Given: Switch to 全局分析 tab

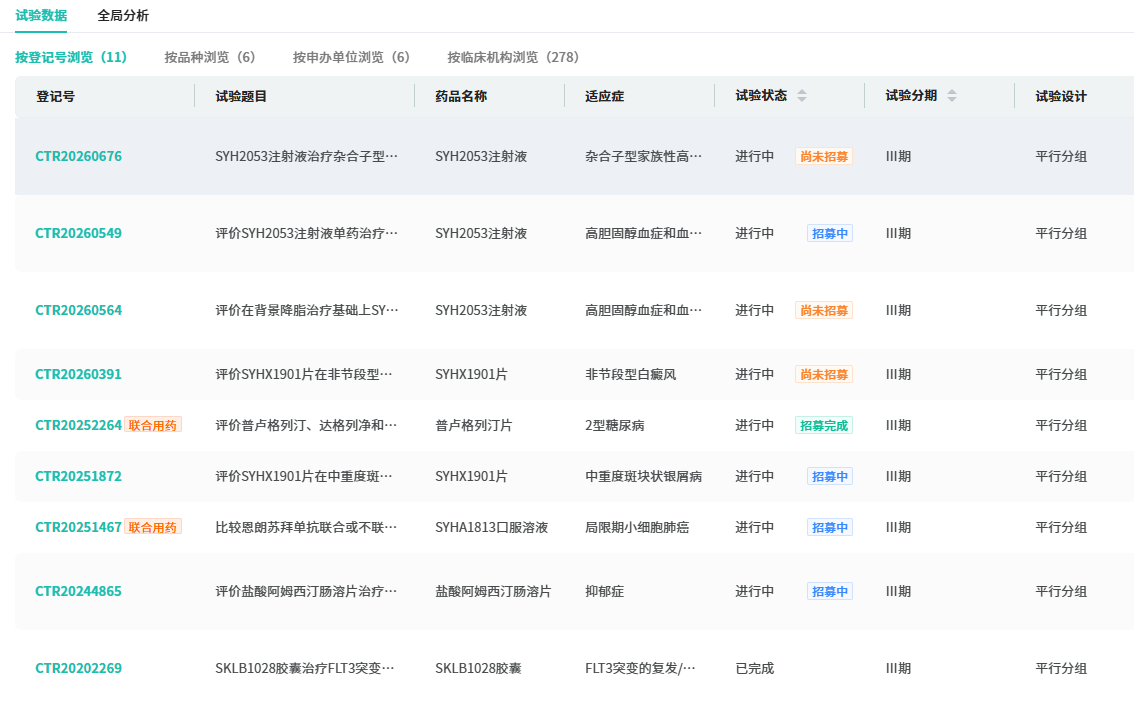Looking at the screenshot, I should pos(123,16).
